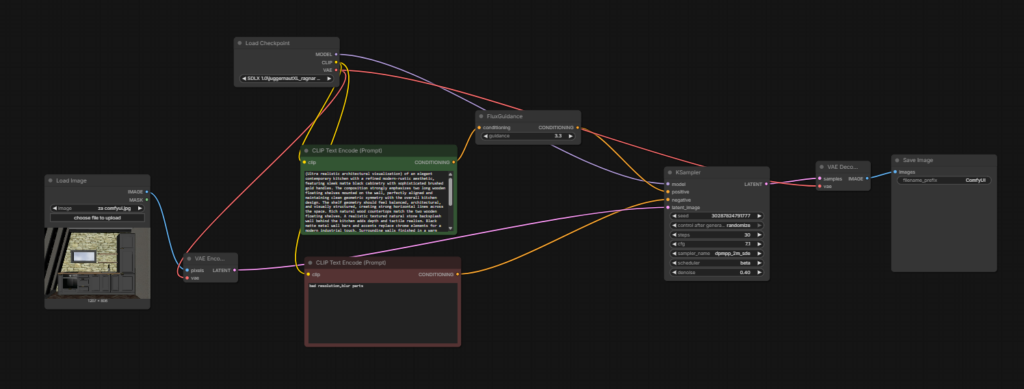Switch to next image file with right arrow
This screenshot has width=1024, height=389.
tap(139, 208)
